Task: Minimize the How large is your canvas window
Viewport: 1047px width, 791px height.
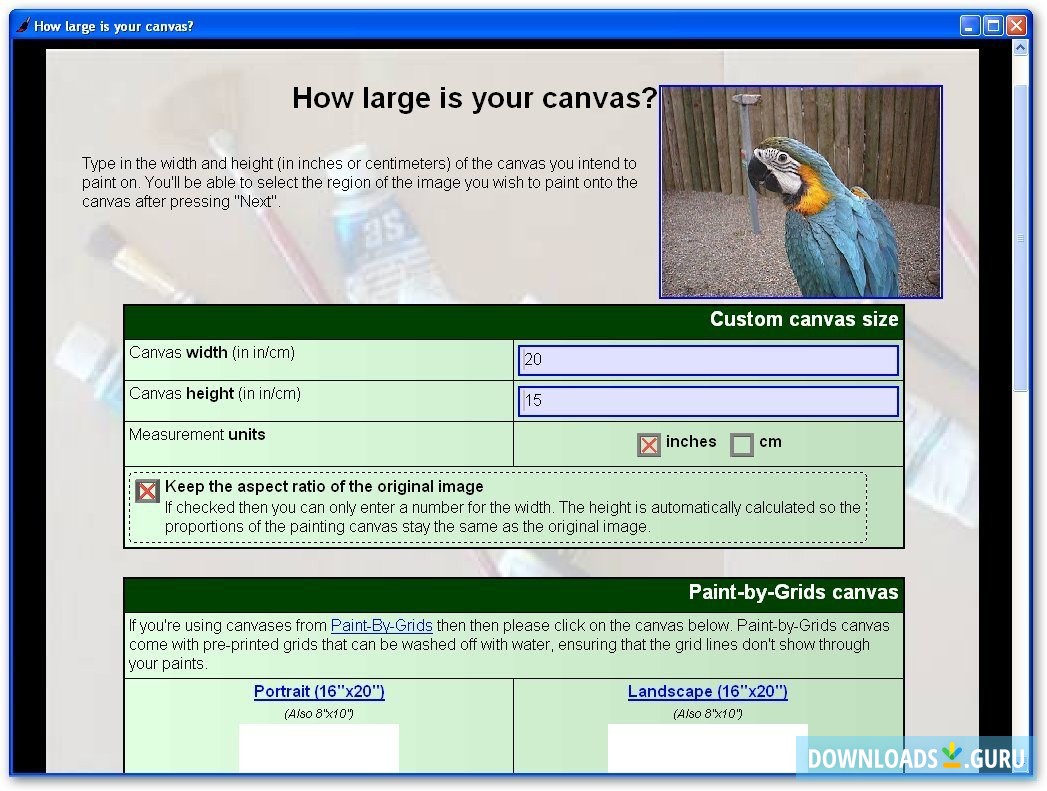Action: [x=970, y=25]
